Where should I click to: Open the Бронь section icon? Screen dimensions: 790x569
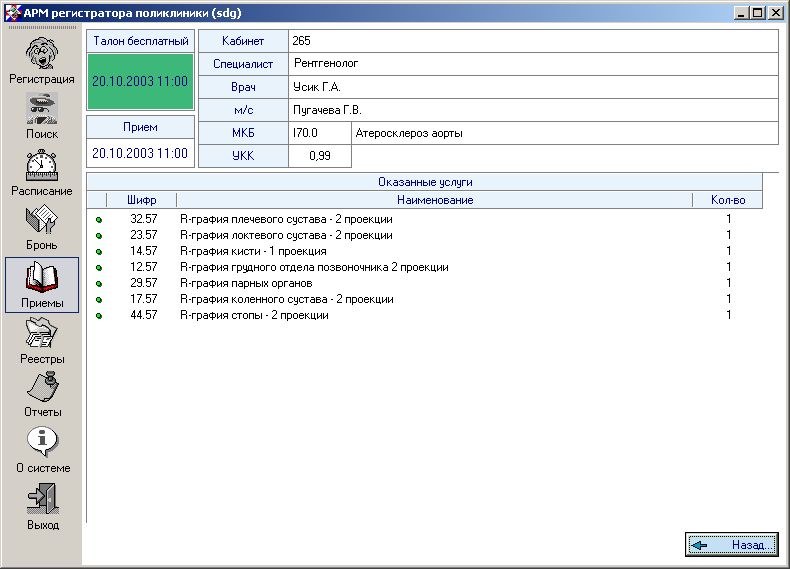tap(42, 219)
